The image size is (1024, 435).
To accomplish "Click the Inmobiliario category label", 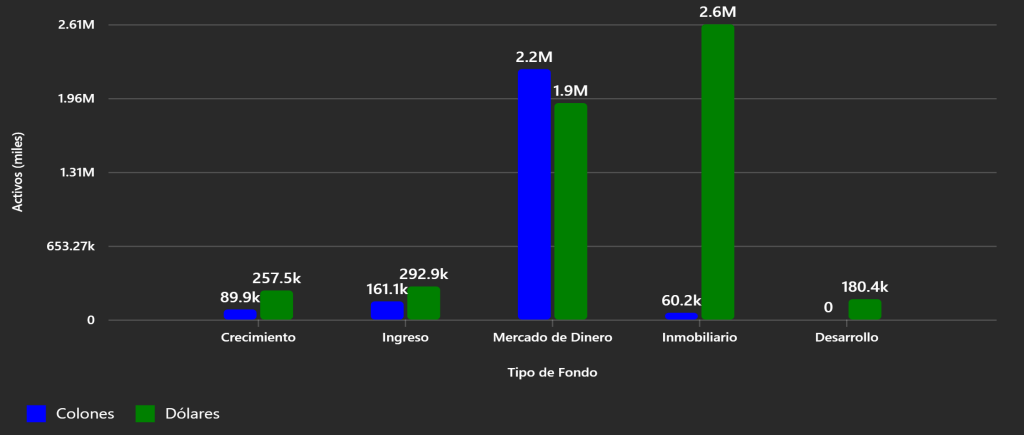I will tap(699, 338).
